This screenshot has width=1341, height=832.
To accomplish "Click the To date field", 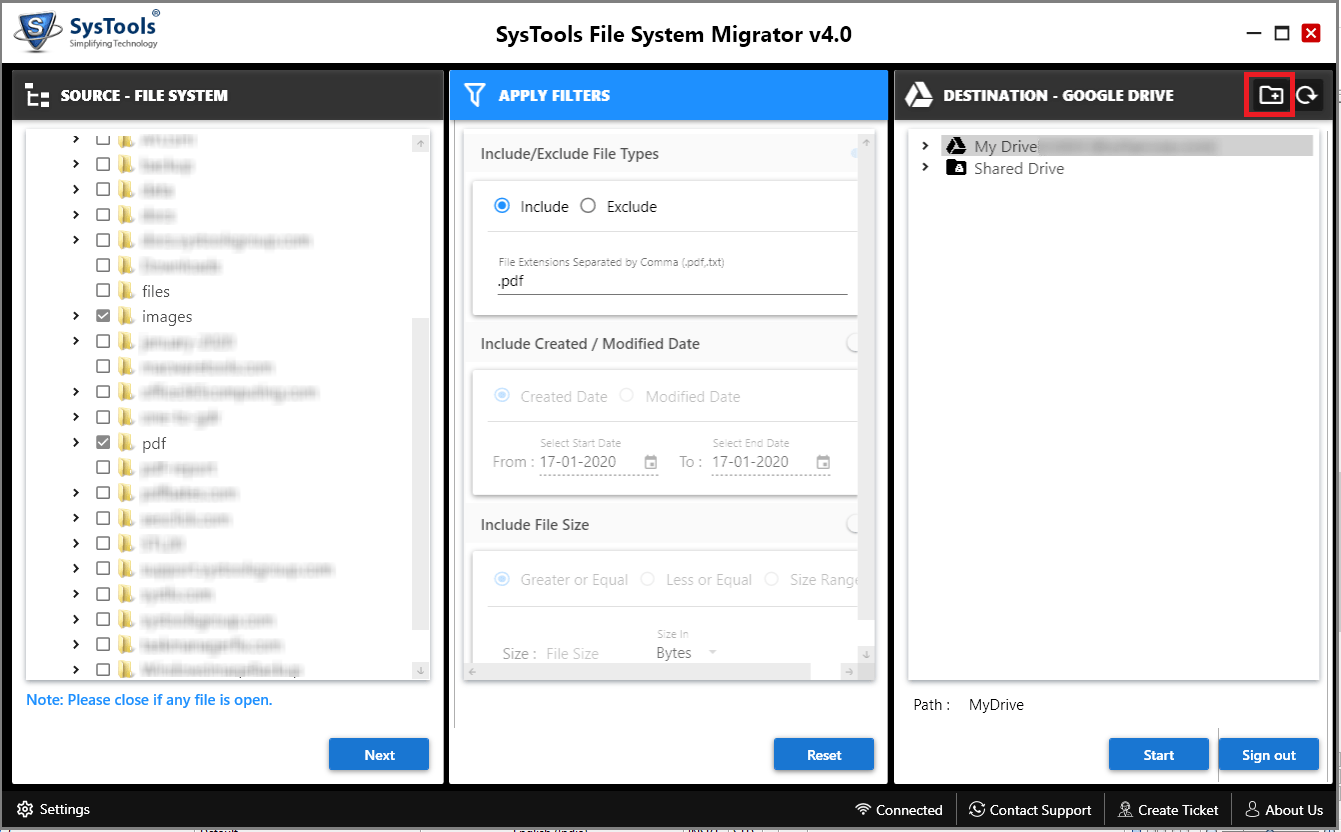I will 771,462.
